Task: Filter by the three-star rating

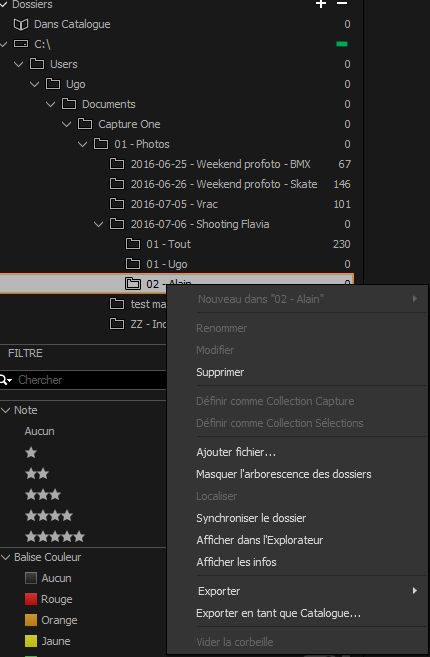Action: (43, 494)
